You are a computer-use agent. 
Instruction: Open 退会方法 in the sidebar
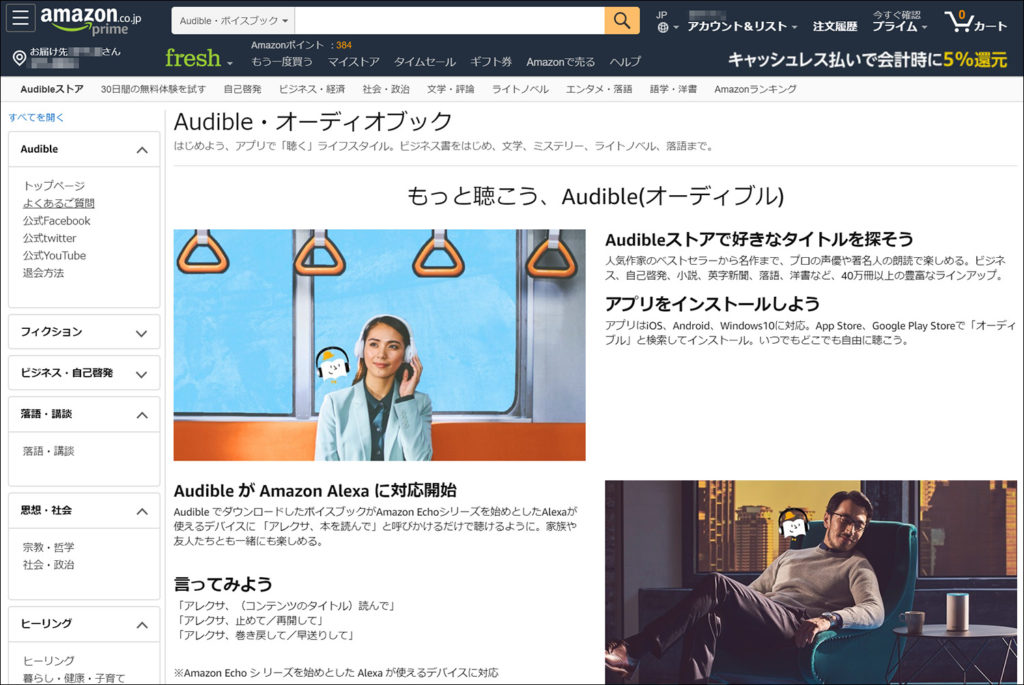[43, 273]
